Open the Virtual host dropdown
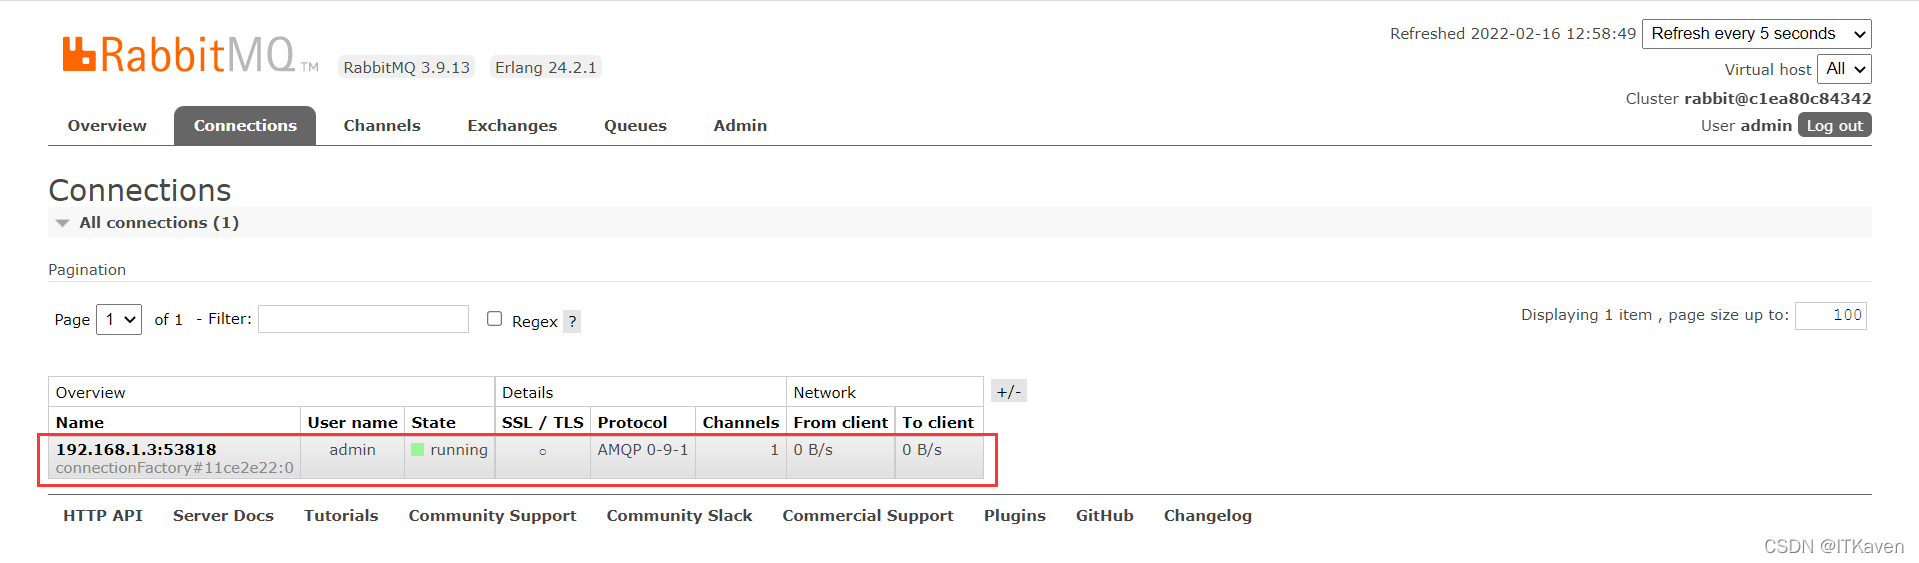This screenshot has height=563, width=1919. 1844,69
